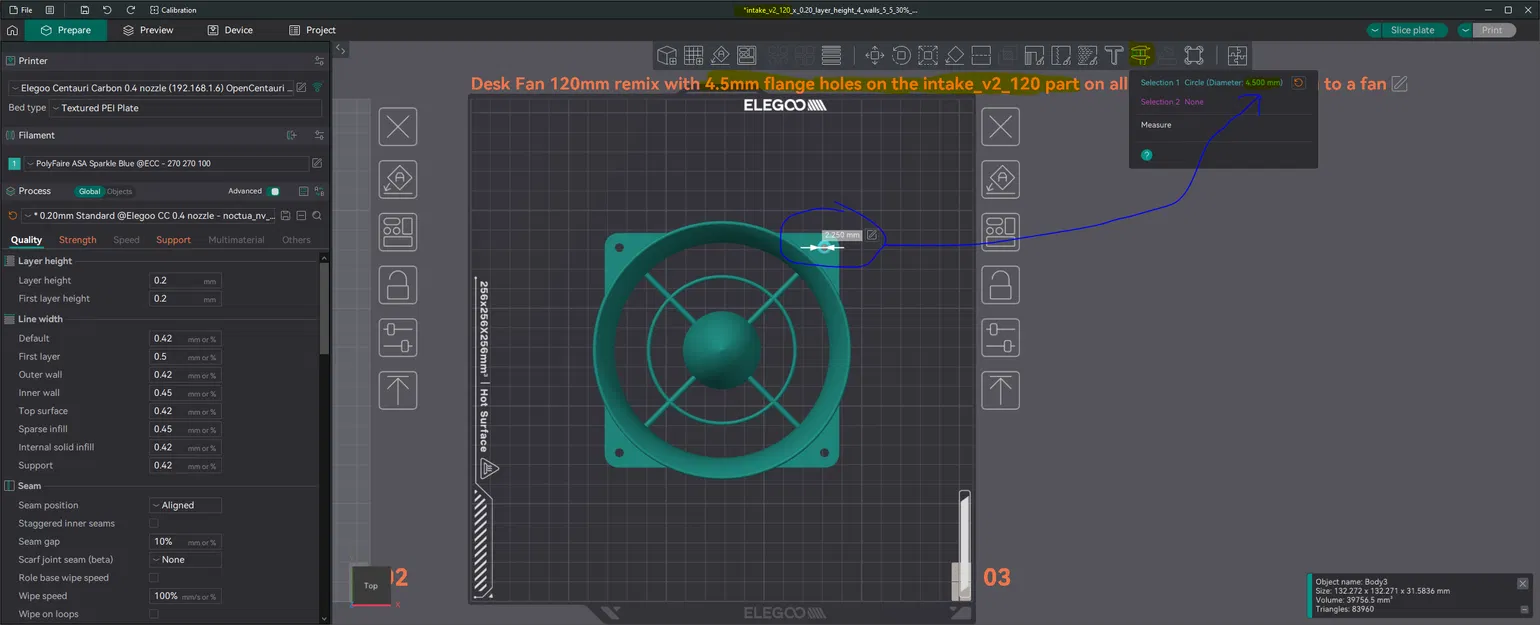Open the Seam position dropdown
Screen dimensions: 1540x625
[x=185, y=505]
